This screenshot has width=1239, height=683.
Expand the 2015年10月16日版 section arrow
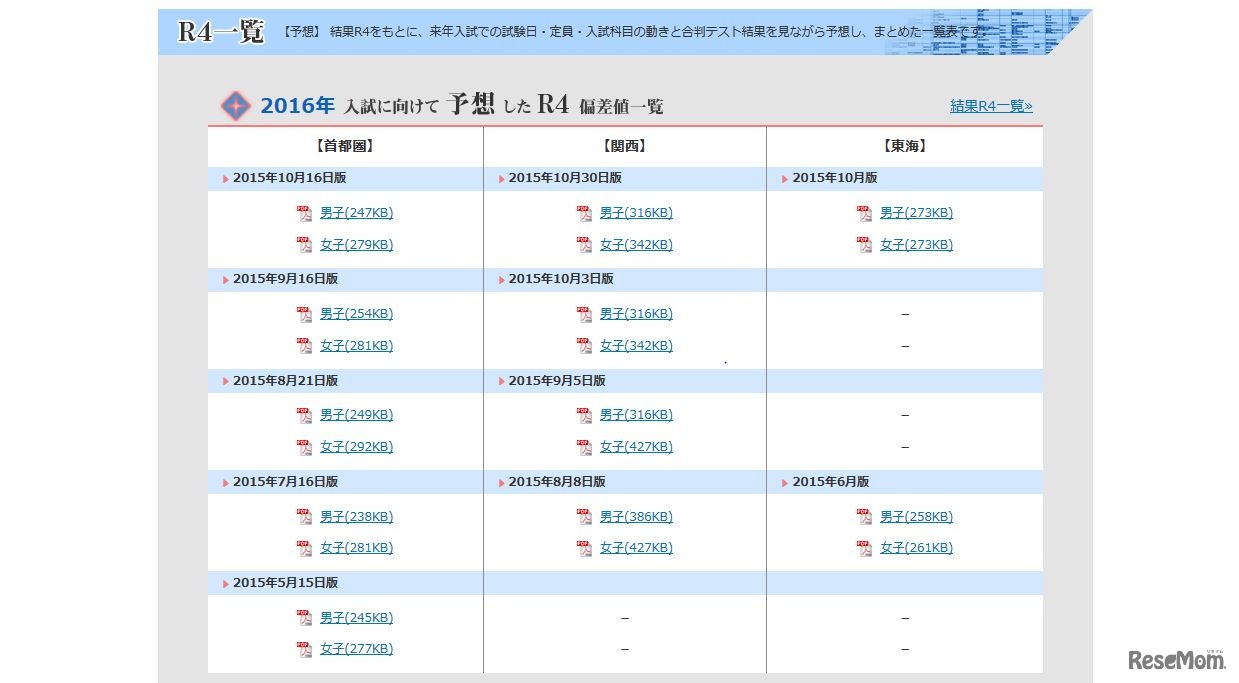tap(224, 178)
